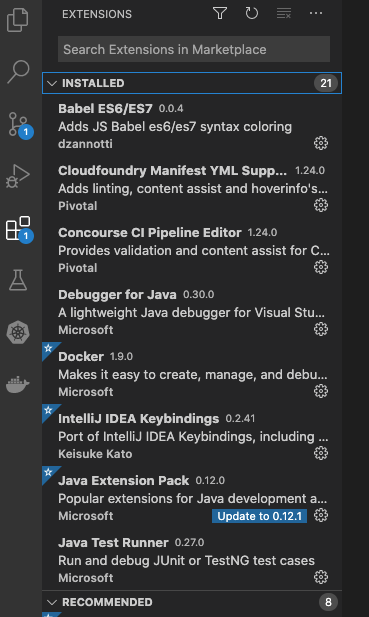Click 'Popular extensions for Java development' description
The width and height of the screenshot is (369, 617).
[x=193, y=499]
